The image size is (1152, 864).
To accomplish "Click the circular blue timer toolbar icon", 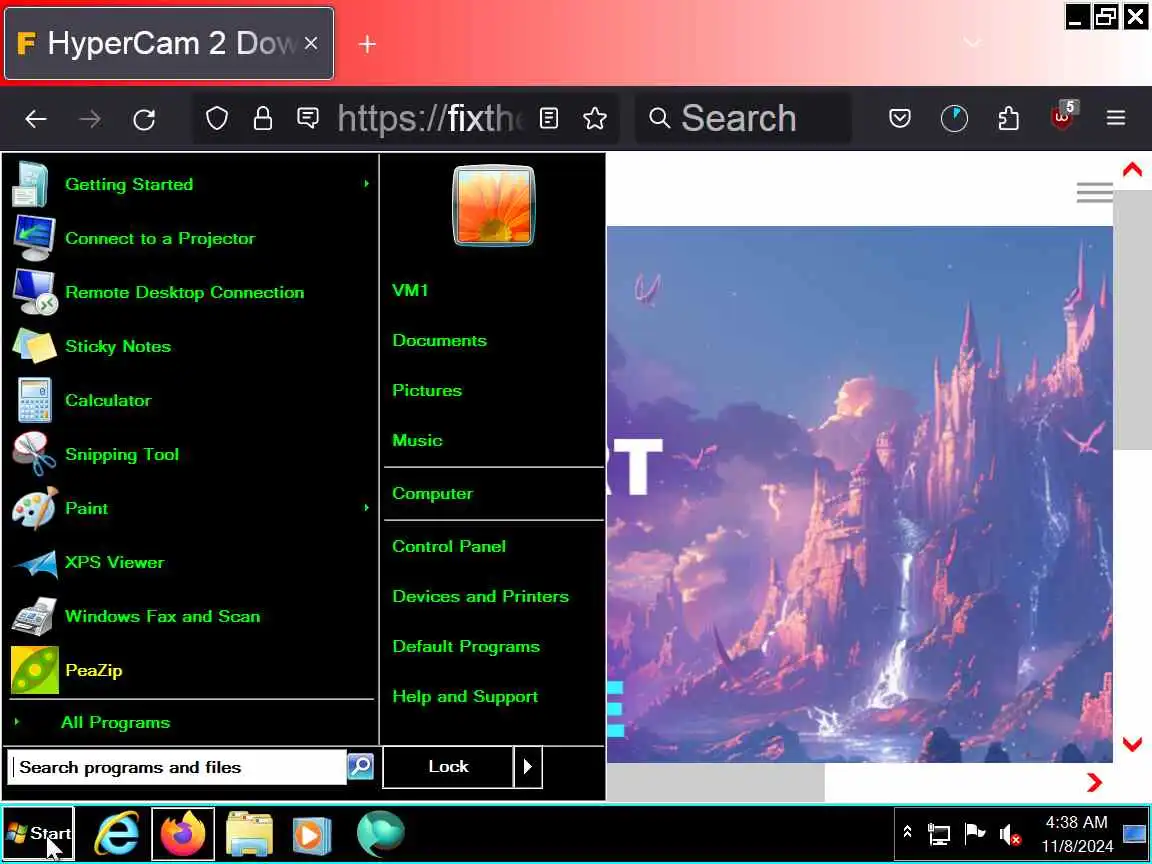I will [x=954, y=118].
